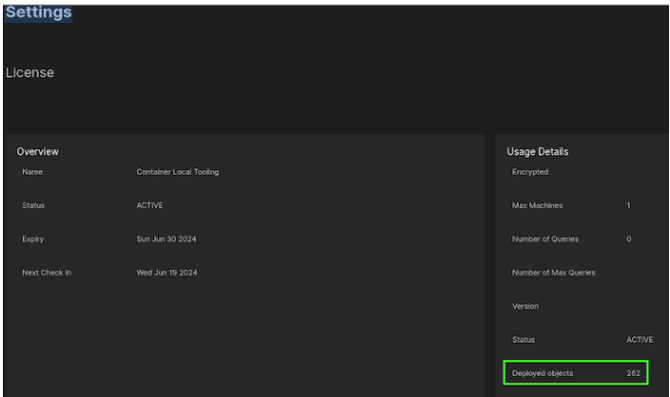
Task: Click the Settings page heading
Action: [x=38, y=12]
